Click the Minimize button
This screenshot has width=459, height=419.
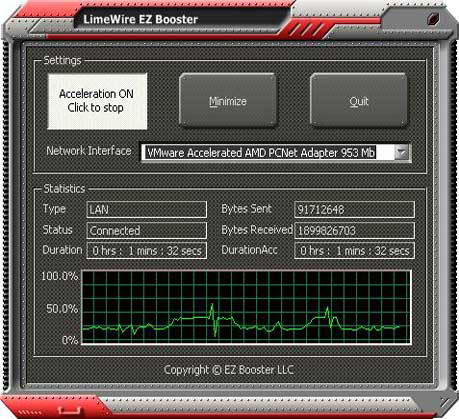(228, 100)
